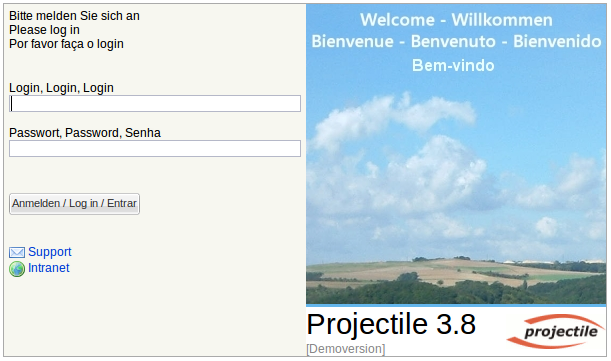Click the 'Please log in' text
This screenshot has height=361, width=611.
(44, 30)
